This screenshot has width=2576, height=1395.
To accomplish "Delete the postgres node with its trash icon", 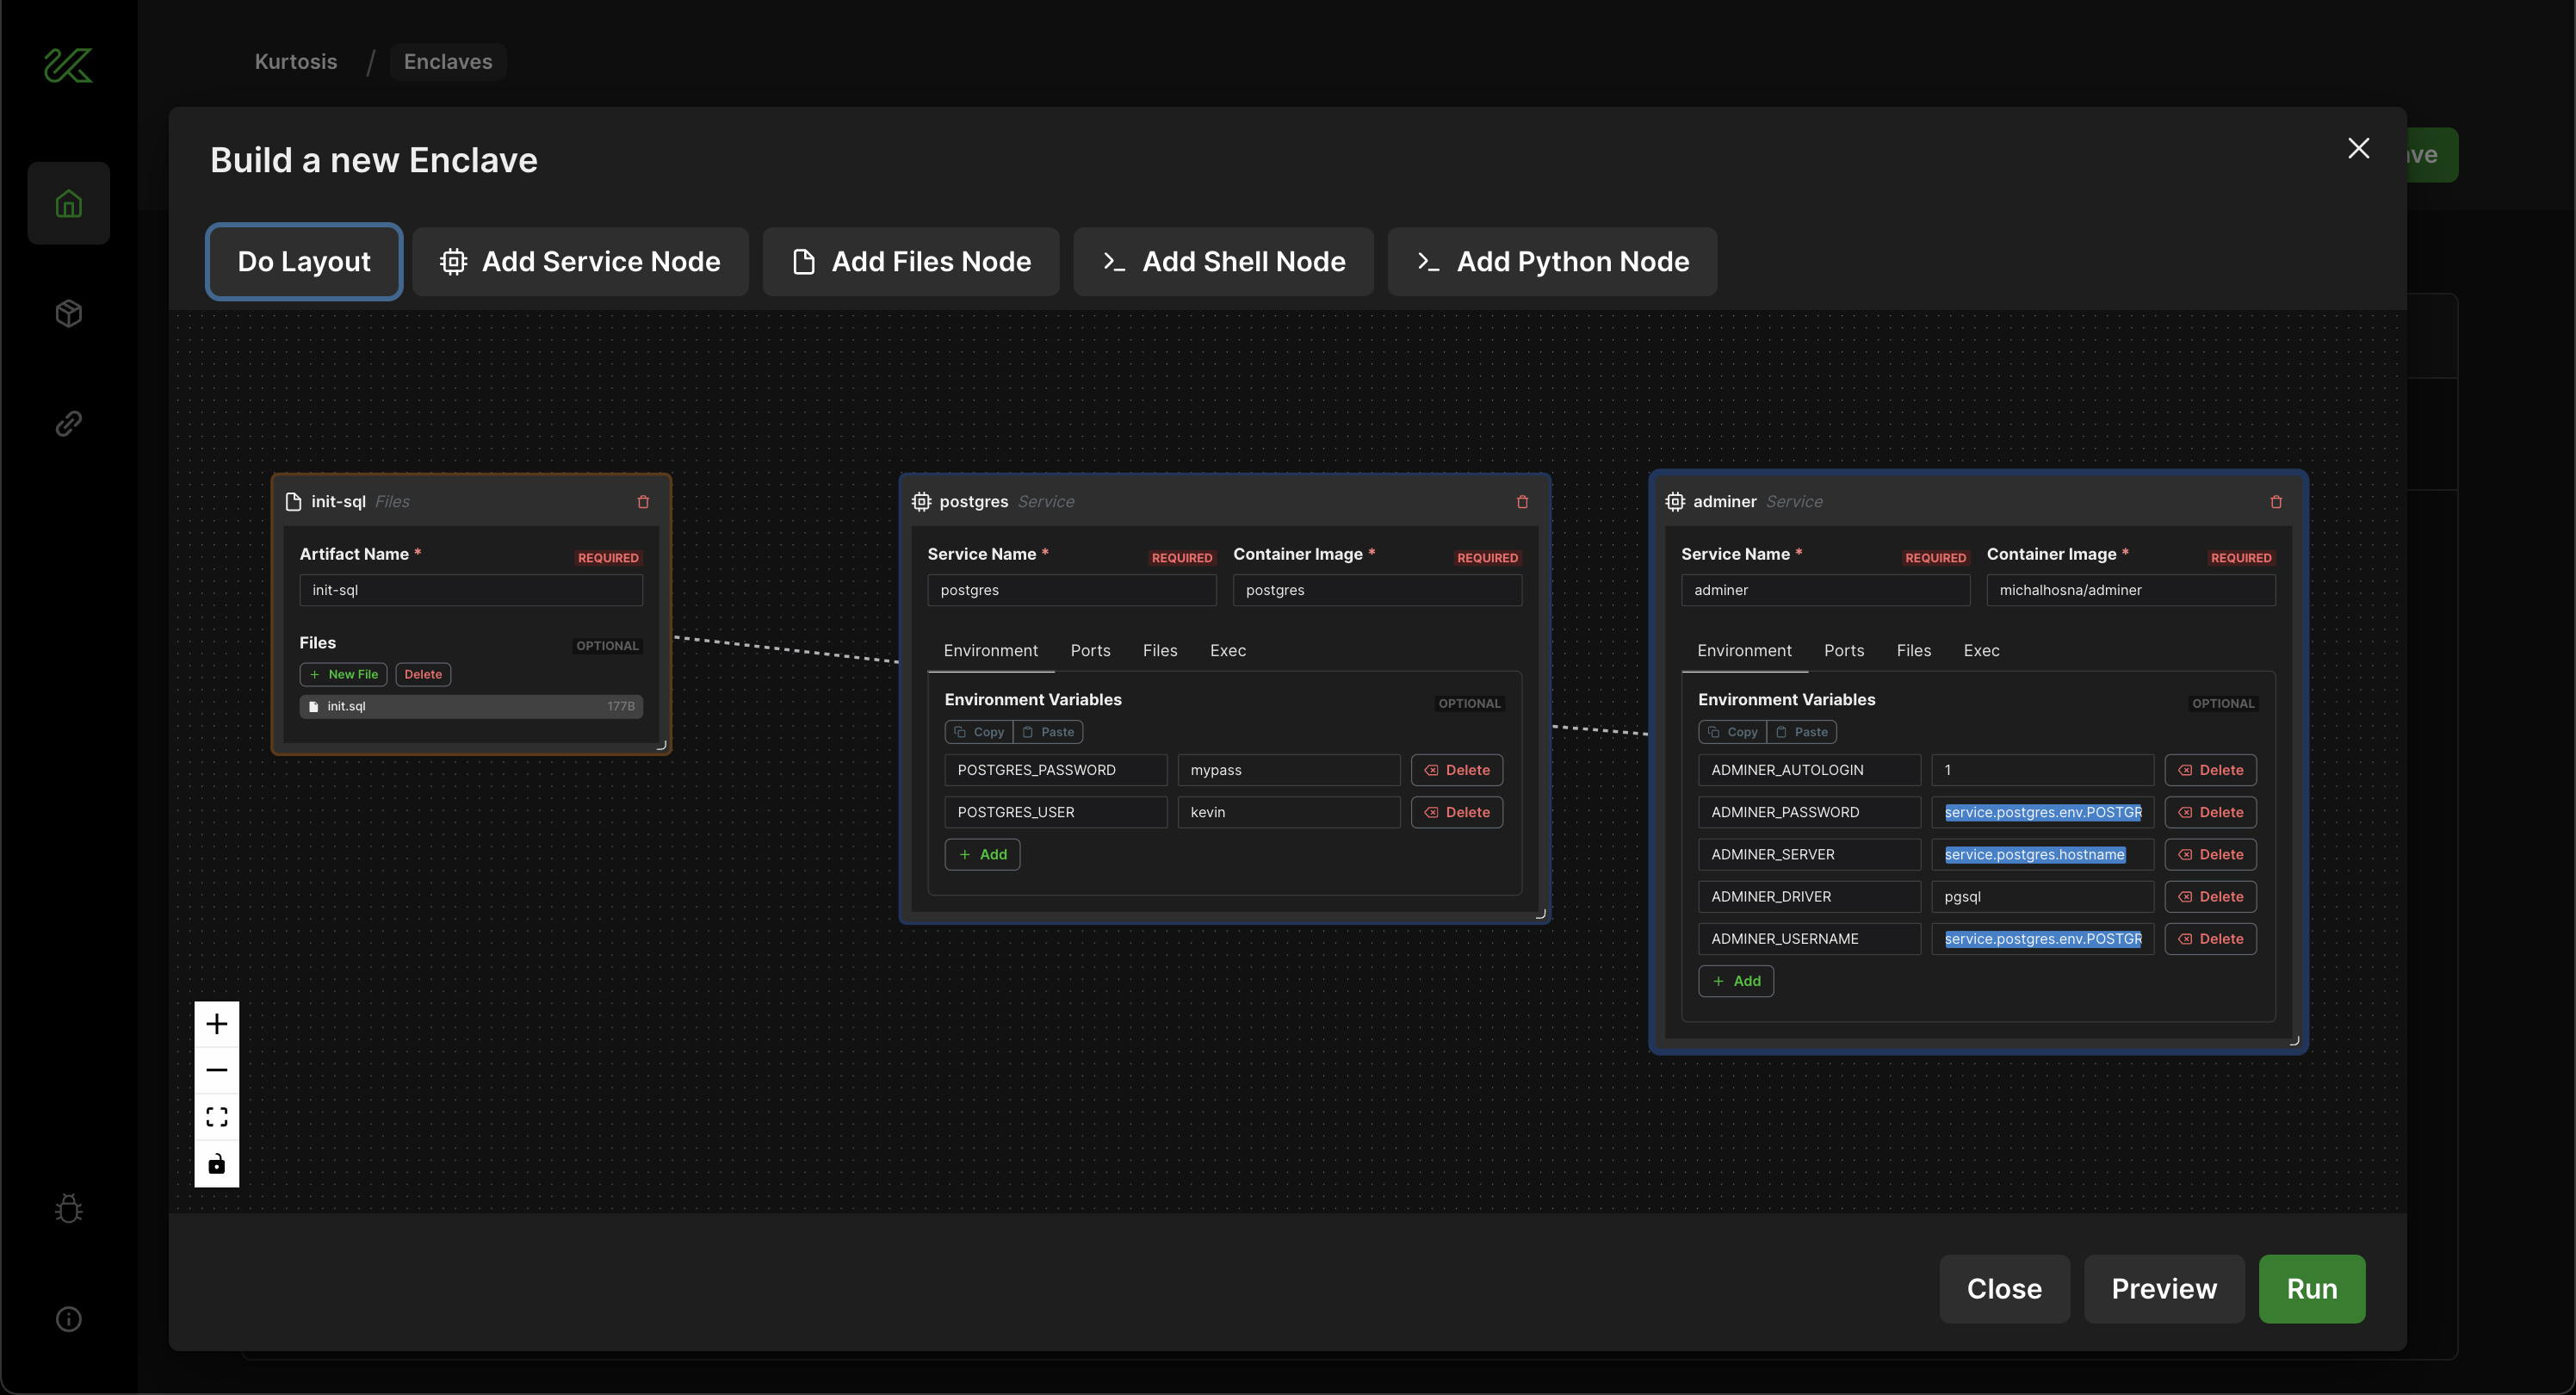I will pyautogui.click(x=1522, y=502).
